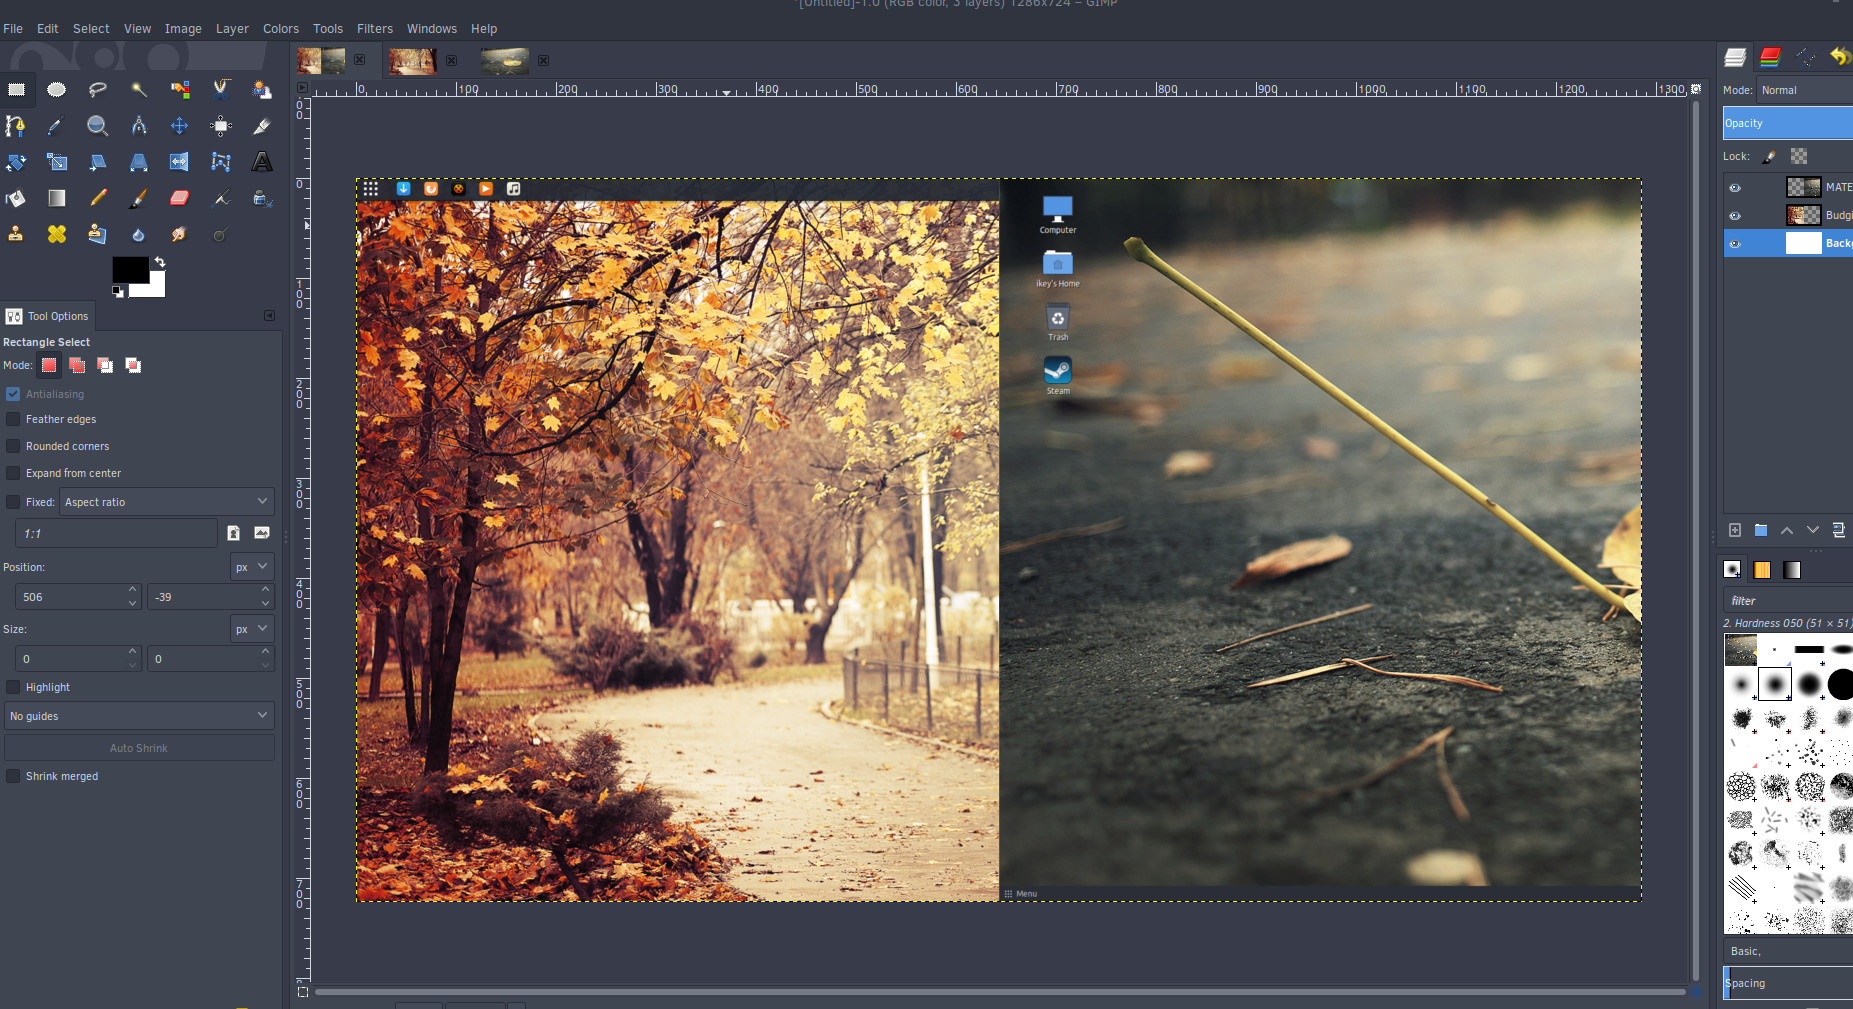Tick the Fixed aspect ratio checkbox
This screenshot has width=1853, height=1009.
[13, 502]
